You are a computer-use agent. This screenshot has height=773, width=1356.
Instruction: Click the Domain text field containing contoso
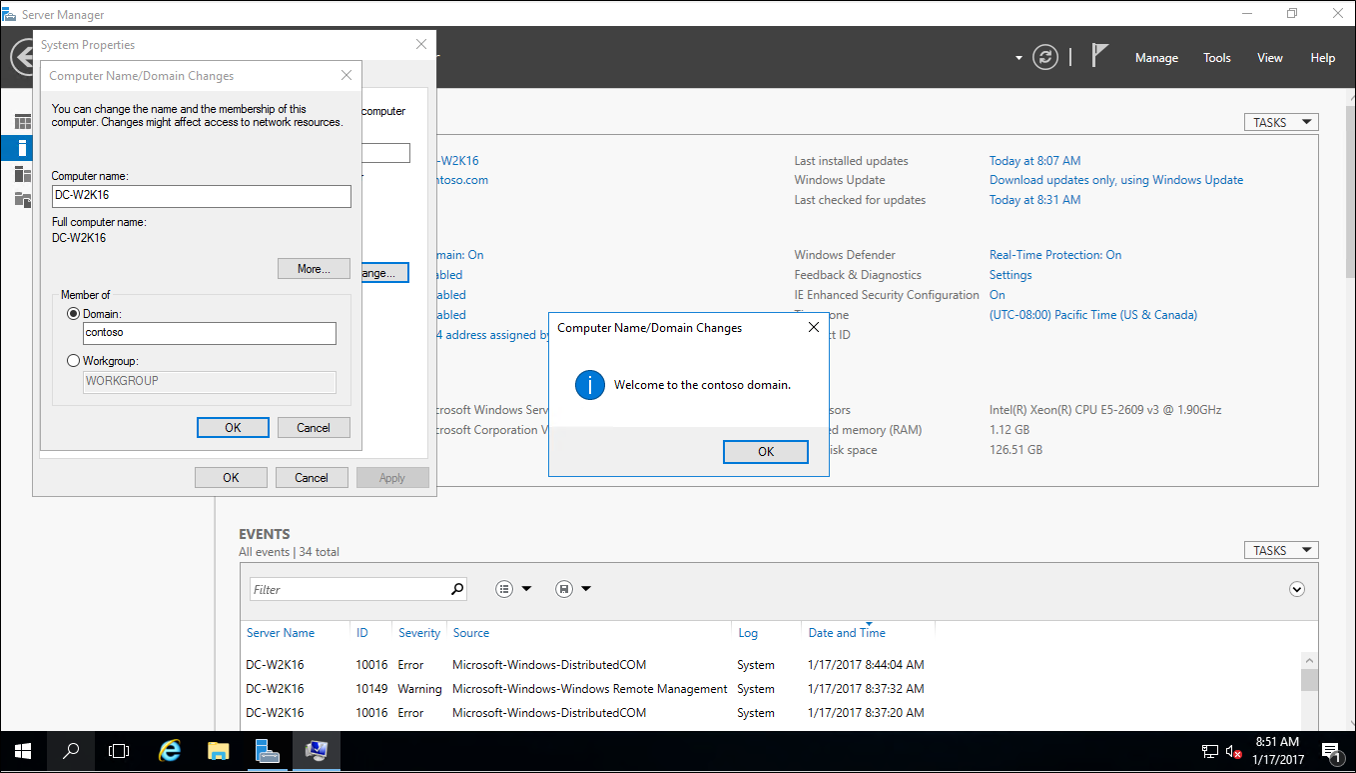pos(208,333)
